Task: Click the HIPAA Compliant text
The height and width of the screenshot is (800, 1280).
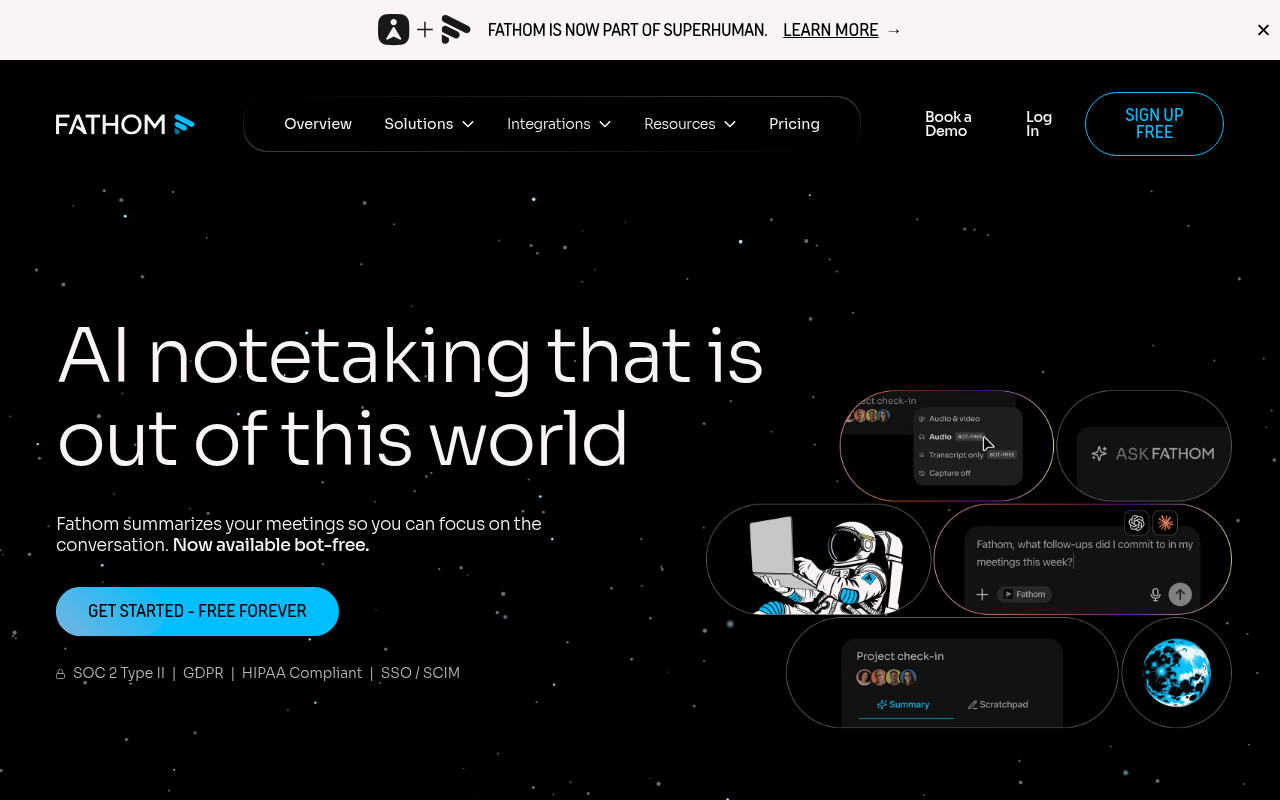Action: [302, 673]
